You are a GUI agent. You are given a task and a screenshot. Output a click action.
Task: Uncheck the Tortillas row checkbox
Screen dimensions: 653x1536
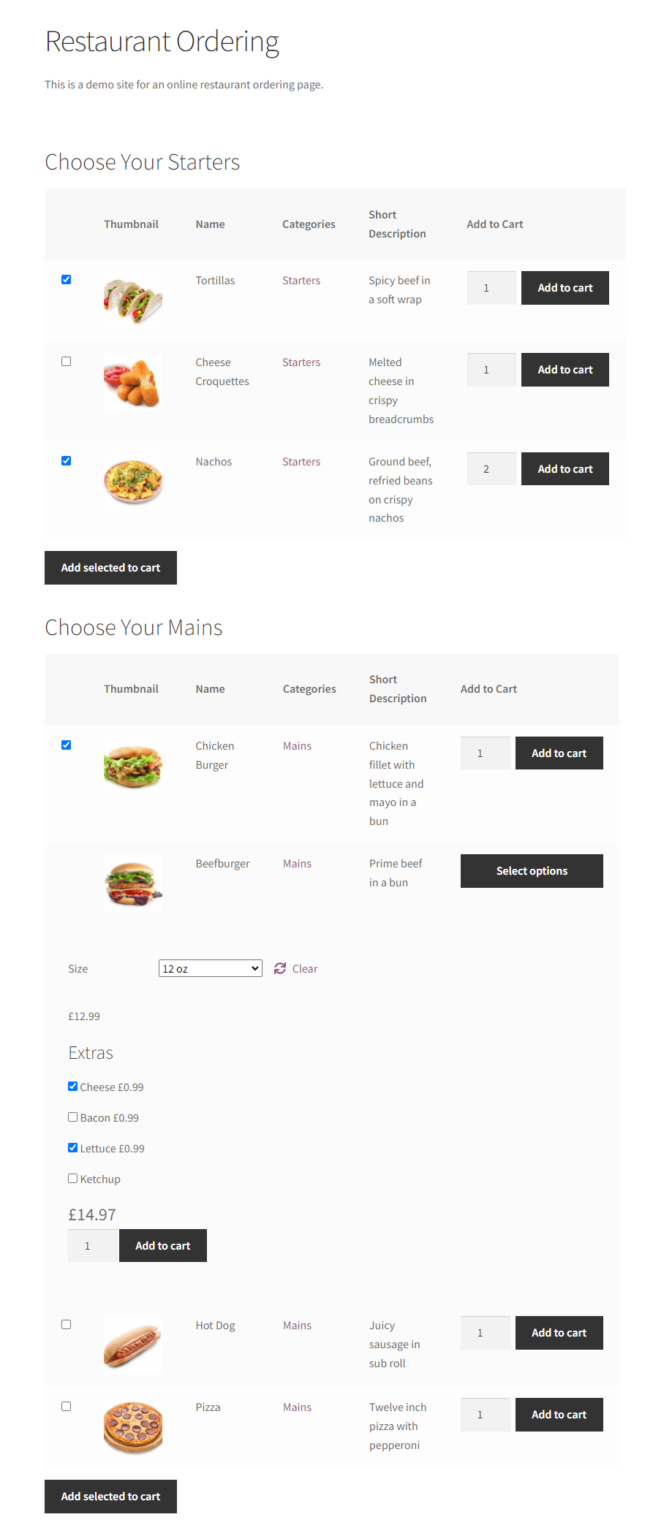66,279
